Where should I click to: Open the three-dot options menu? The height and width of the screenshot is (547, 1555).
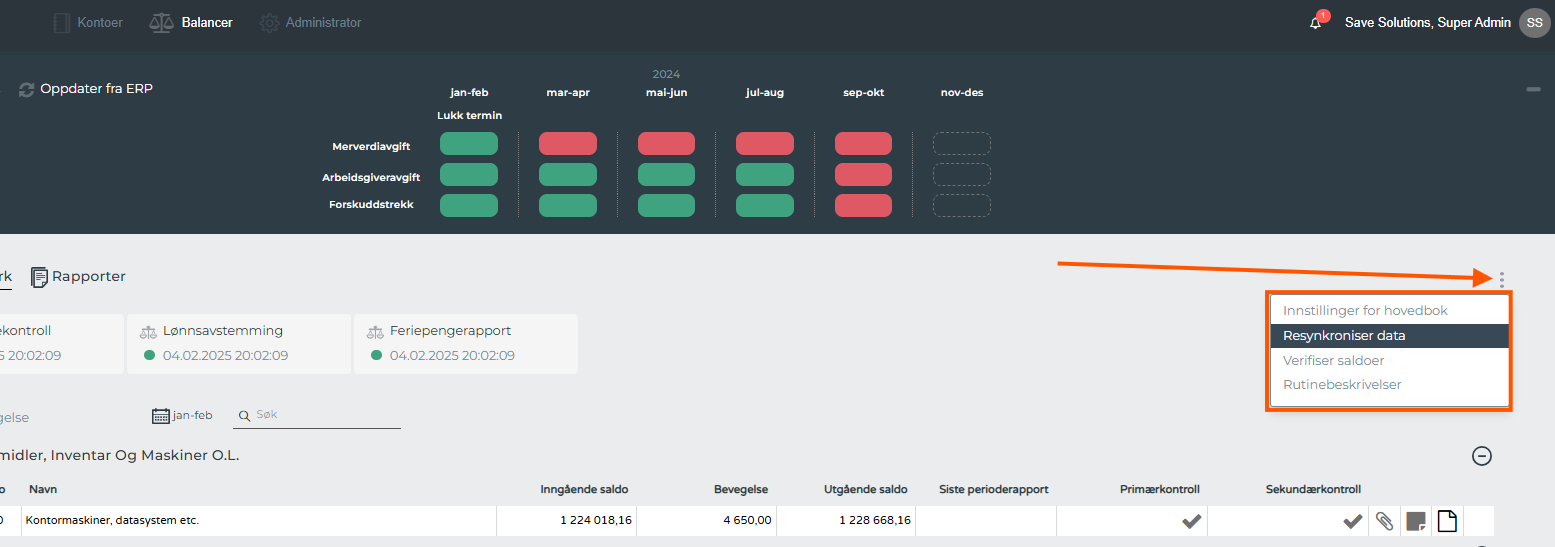coord(1501,280)
